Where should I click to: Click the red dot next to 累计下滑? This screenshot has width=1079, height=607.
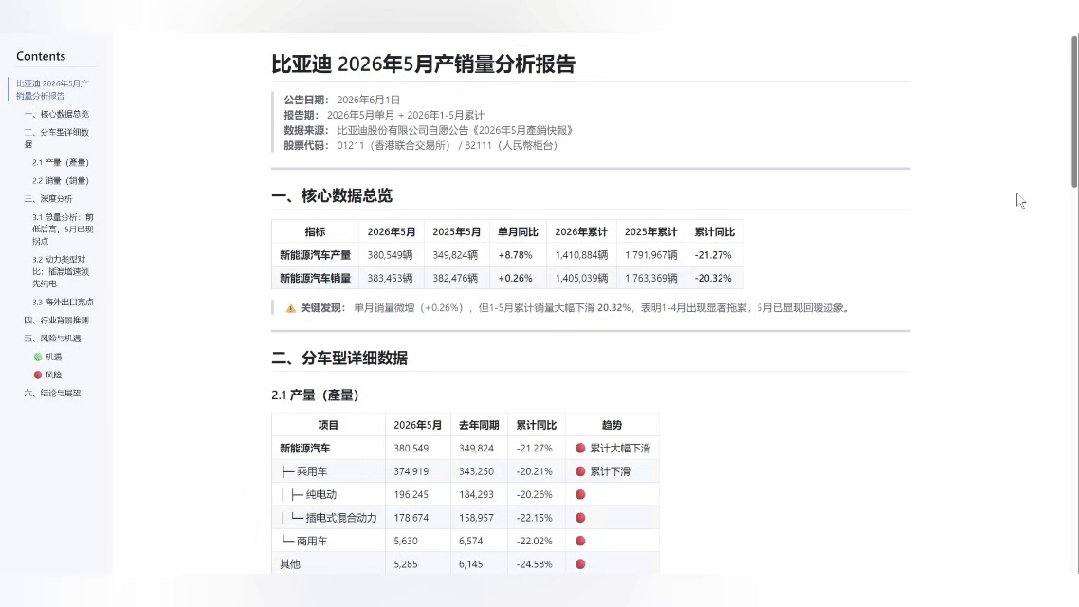580,471
